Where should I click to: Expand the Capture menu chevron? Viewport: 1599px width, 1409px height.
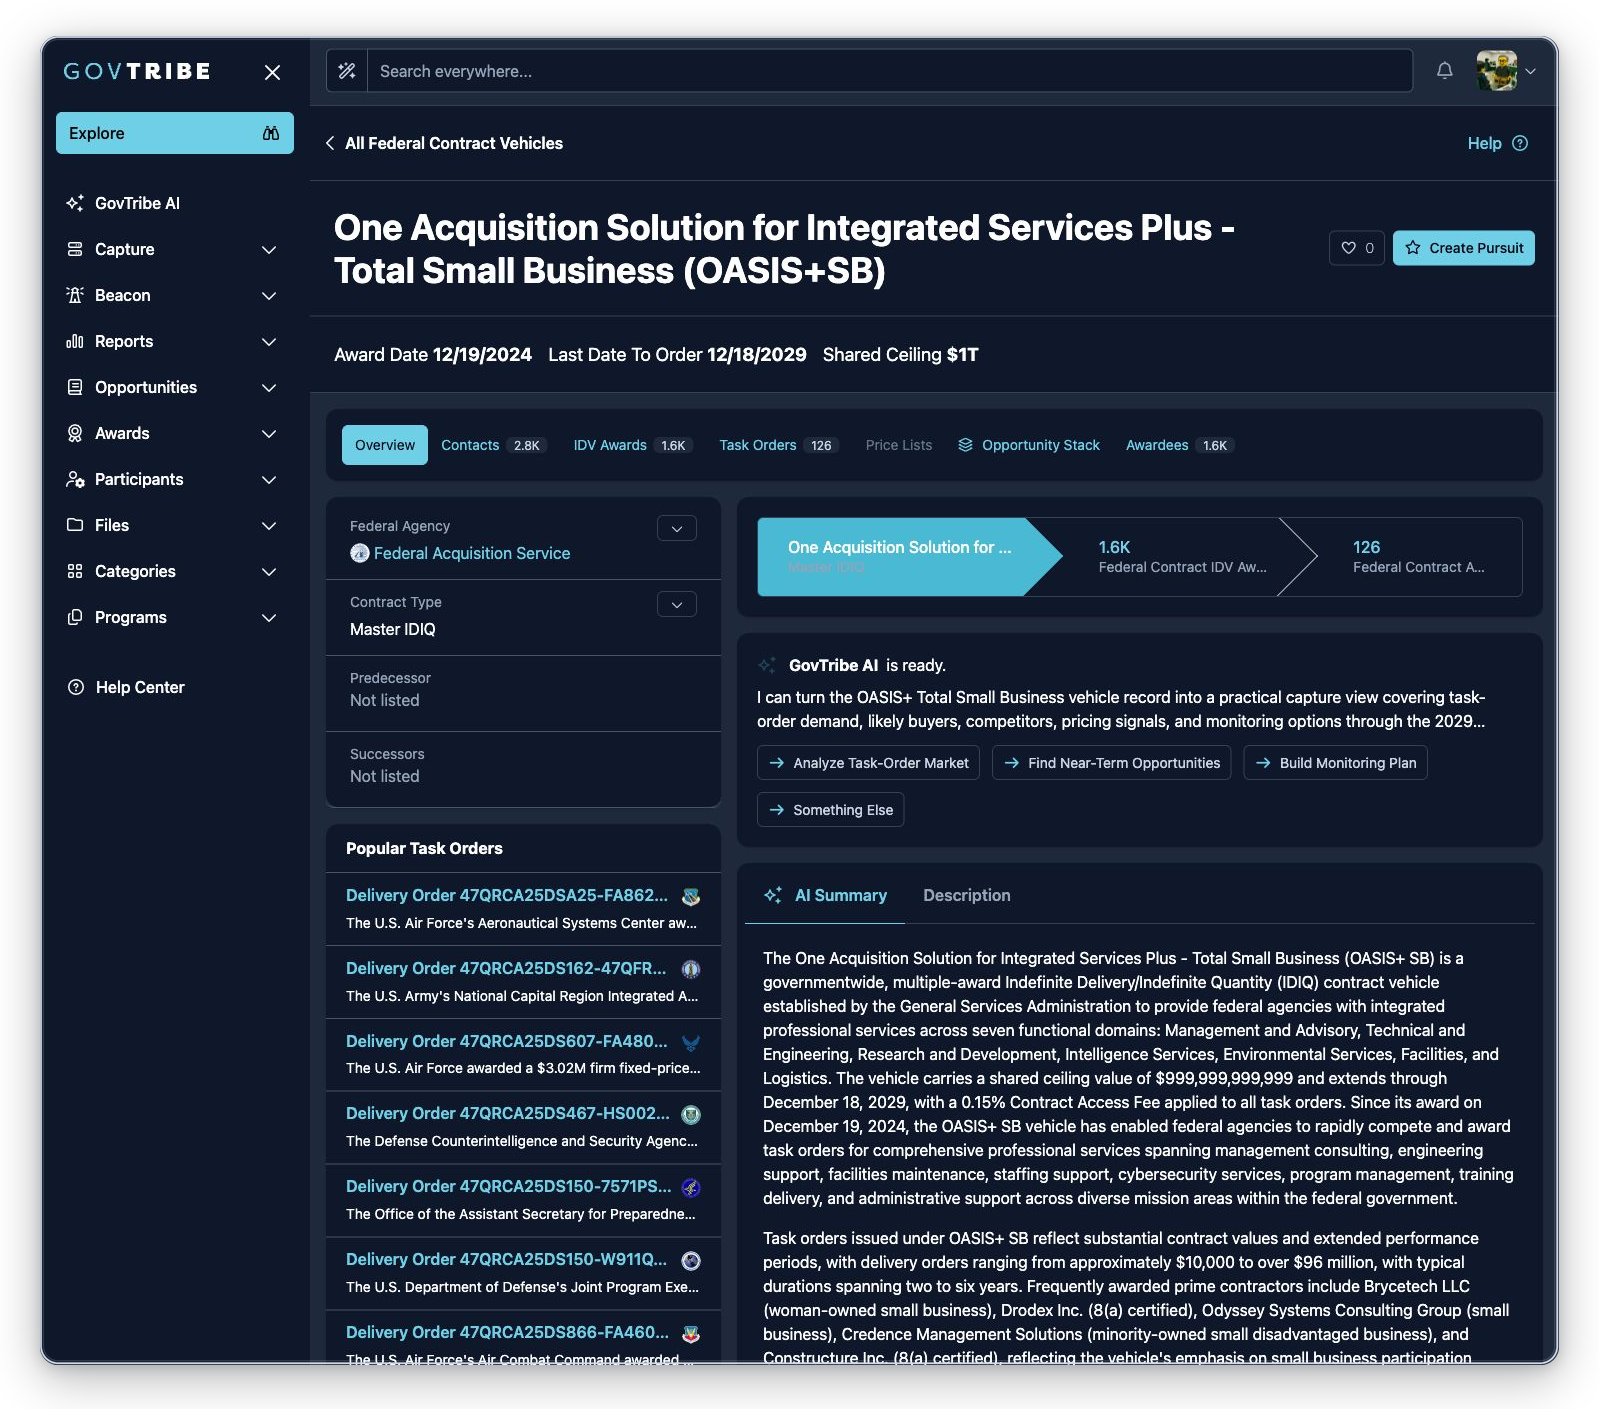click(x=269, y=249)
